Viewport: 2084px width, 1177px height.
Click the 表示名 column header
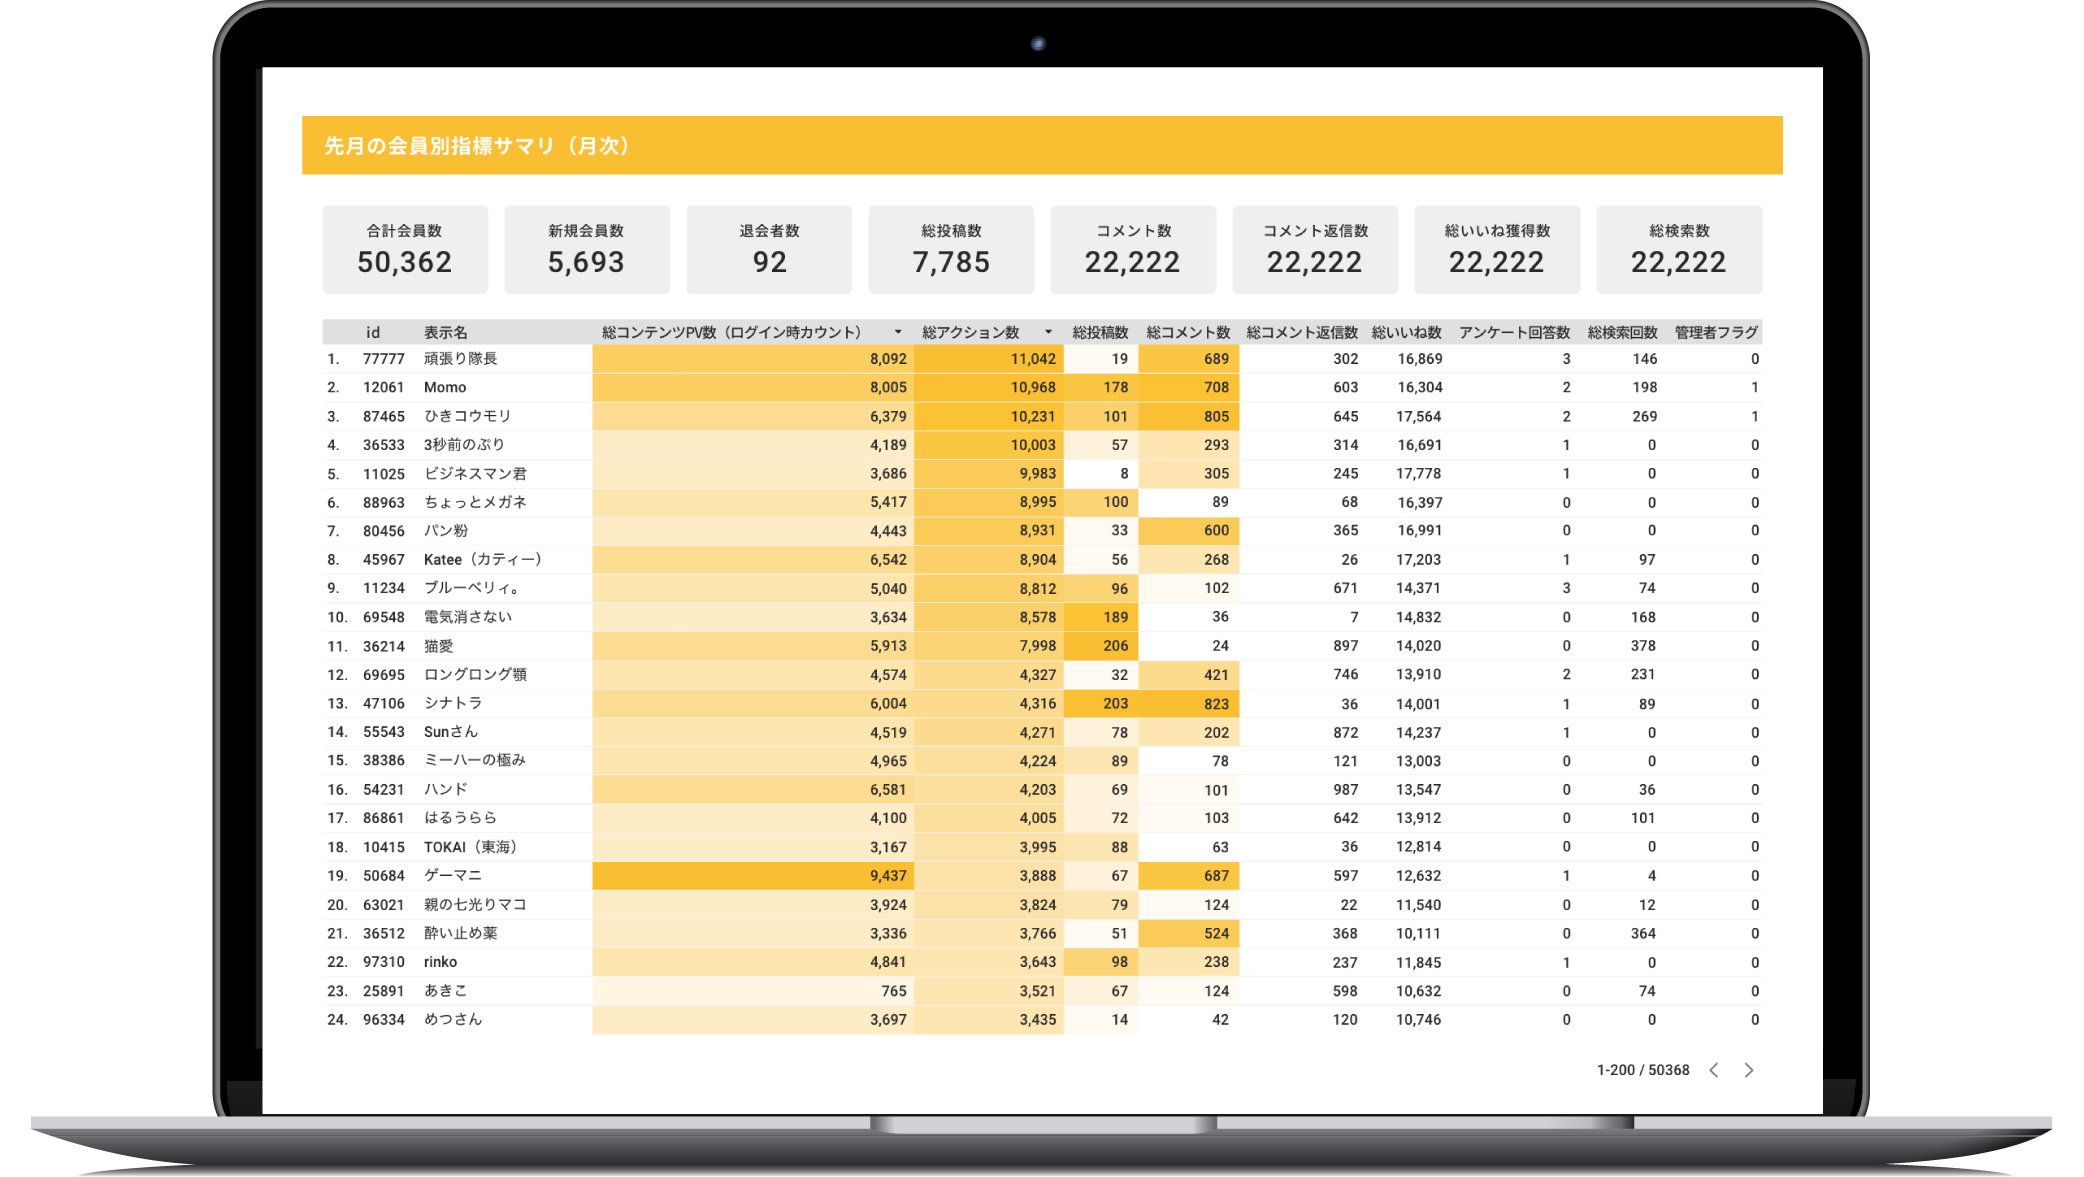pos(445,332)
